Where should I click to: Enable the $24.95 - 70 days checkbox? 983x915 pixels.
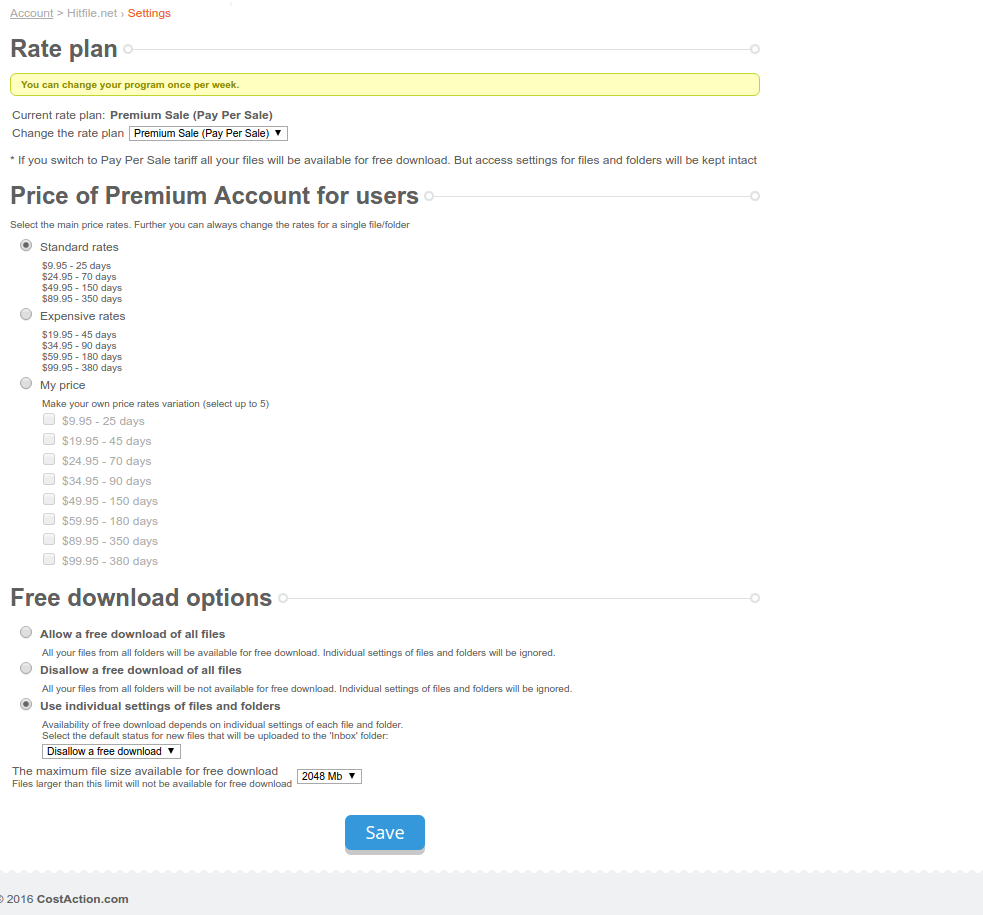tap(49, 460)
